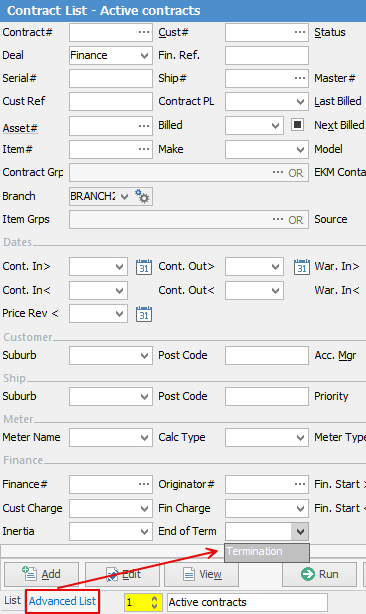Toggle the checkbox beside Billed dropdown
The image size is (366, 614).
(x=297, y=125)
